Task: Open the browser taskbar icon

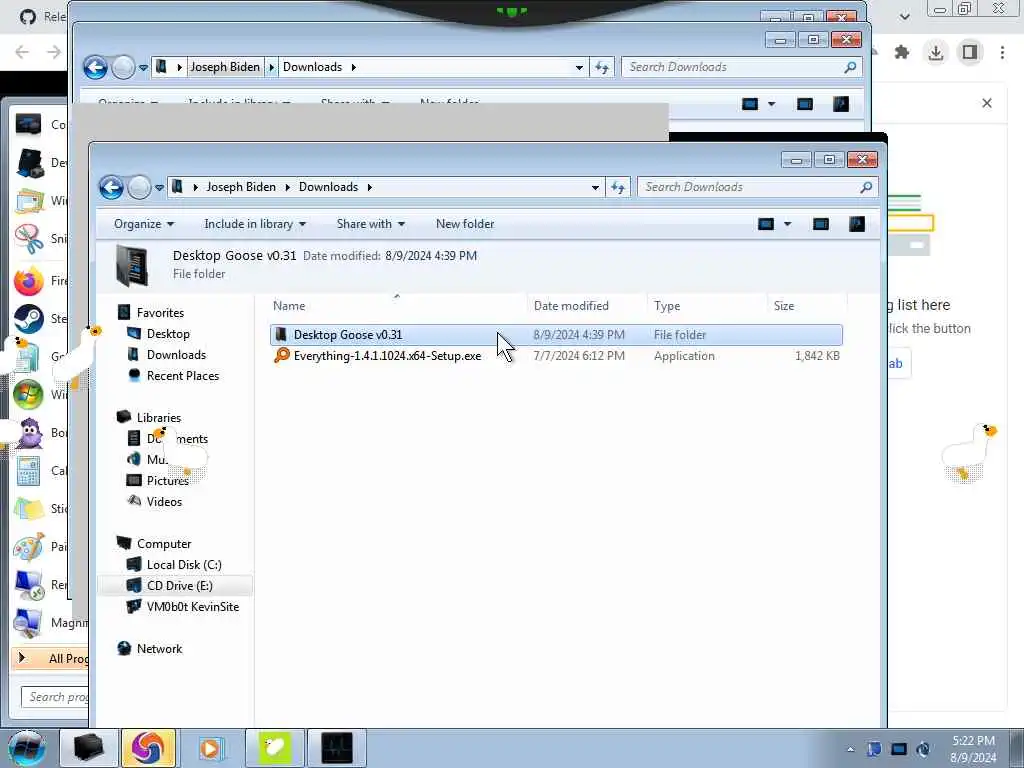Action: 148,748
